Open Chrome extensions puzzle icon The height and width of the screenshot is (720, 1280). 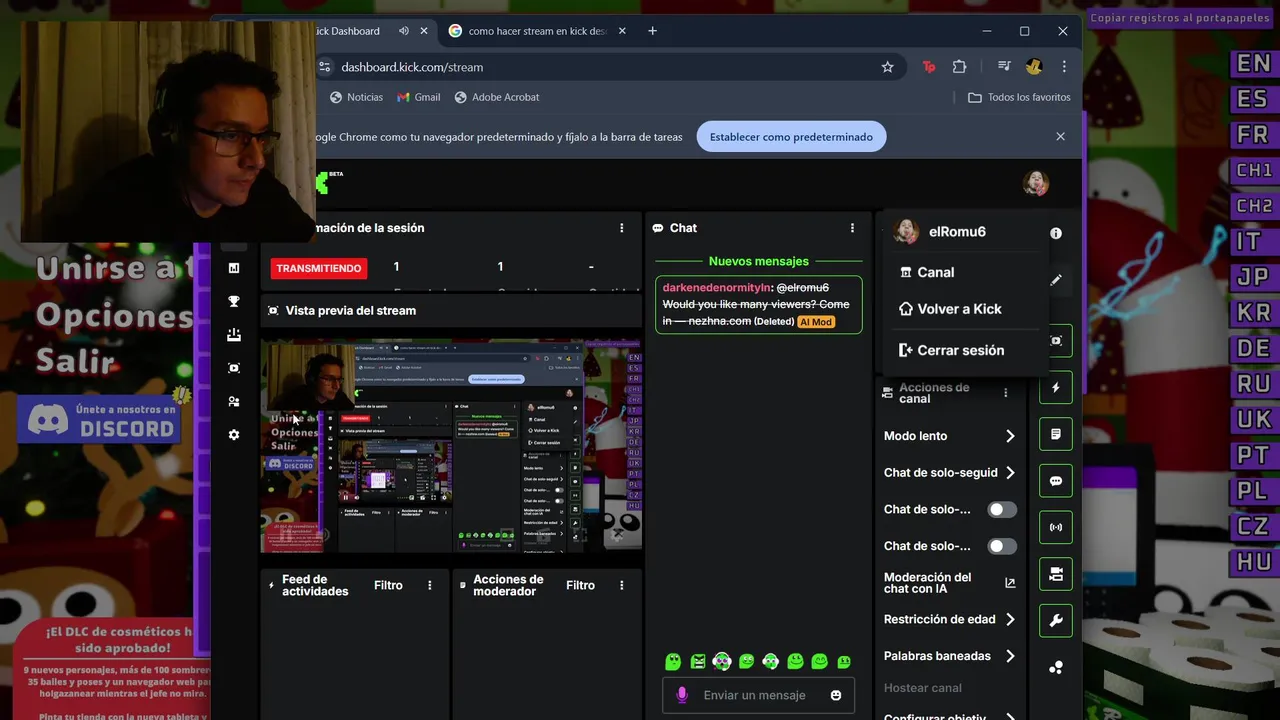960,67
